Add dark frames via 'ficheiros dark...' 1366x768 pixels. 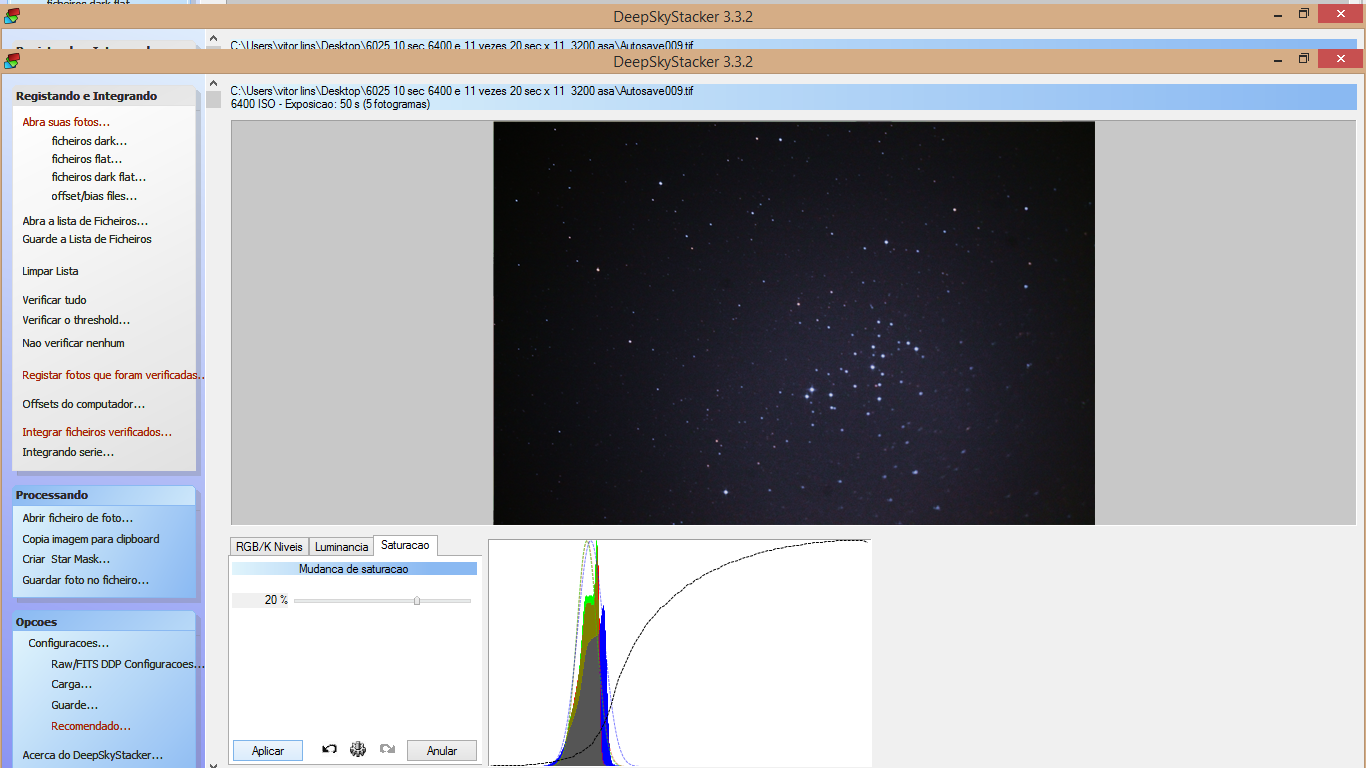click(x=89, y=141)
